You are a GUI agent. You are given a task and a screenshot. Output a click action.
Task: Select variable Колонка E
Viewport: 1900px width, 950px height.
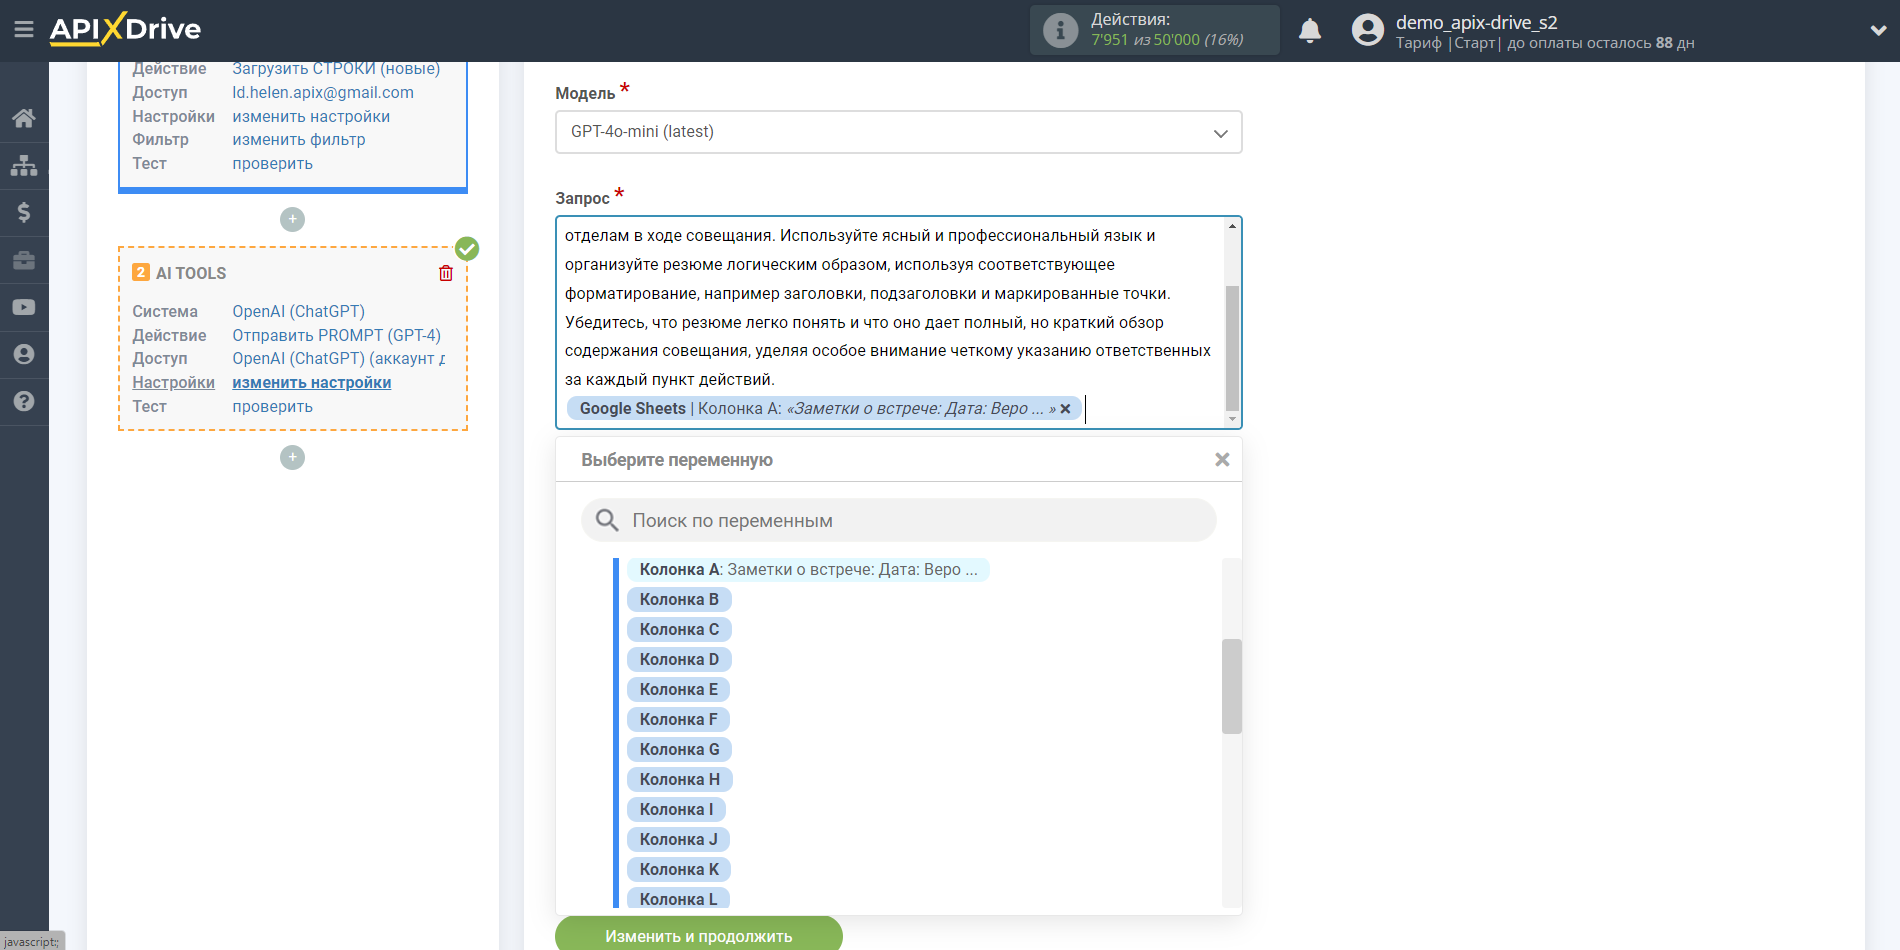678,689
